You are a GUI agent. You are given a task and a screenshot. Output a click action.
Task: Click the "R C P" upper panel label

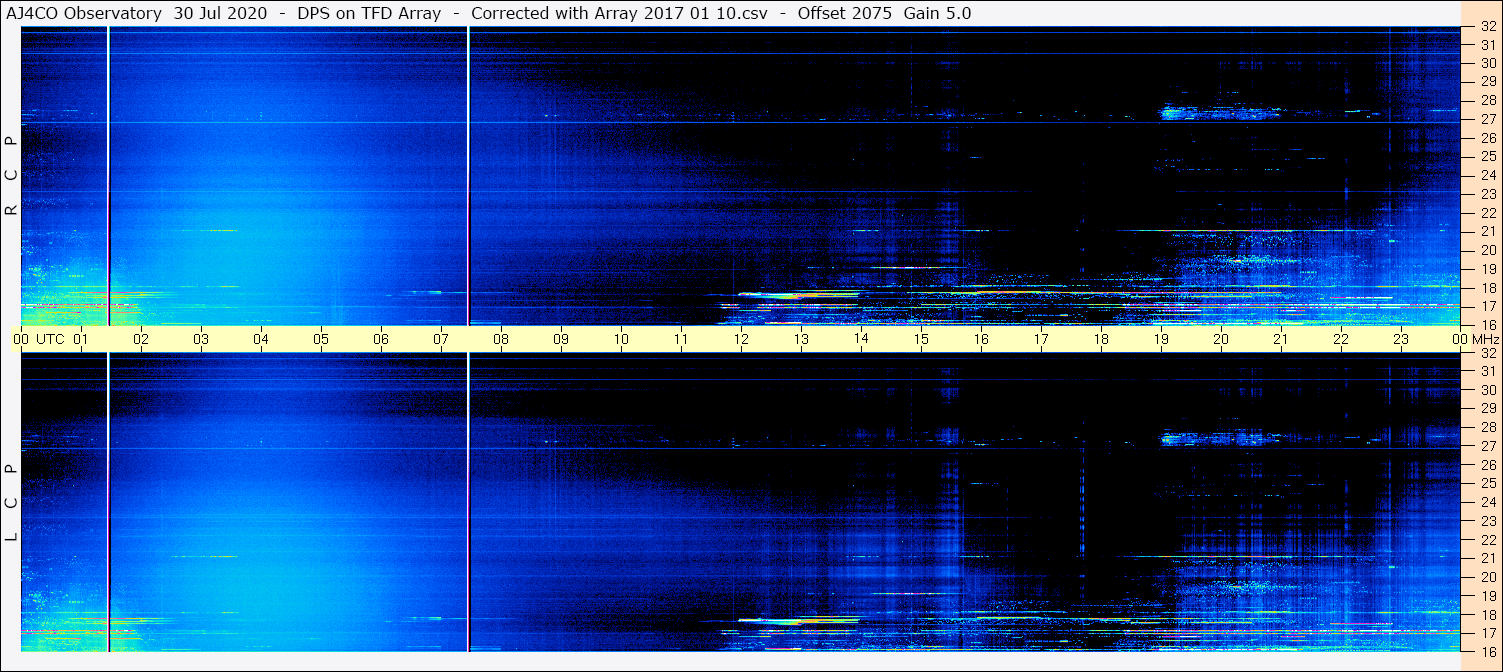point(11,176)
